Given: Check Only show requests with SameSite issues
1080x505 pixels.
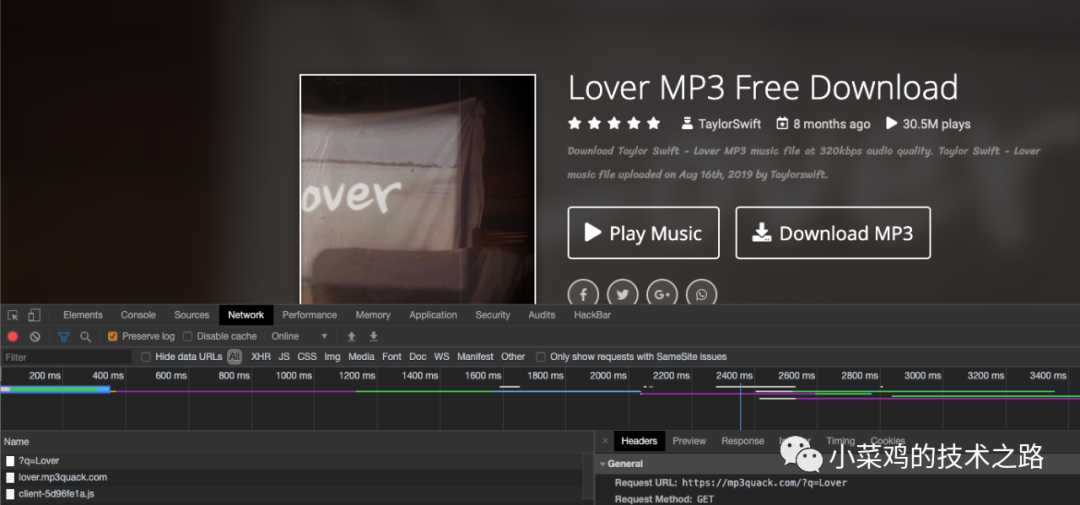Looking at the screenshot, I should coord(541,357).
